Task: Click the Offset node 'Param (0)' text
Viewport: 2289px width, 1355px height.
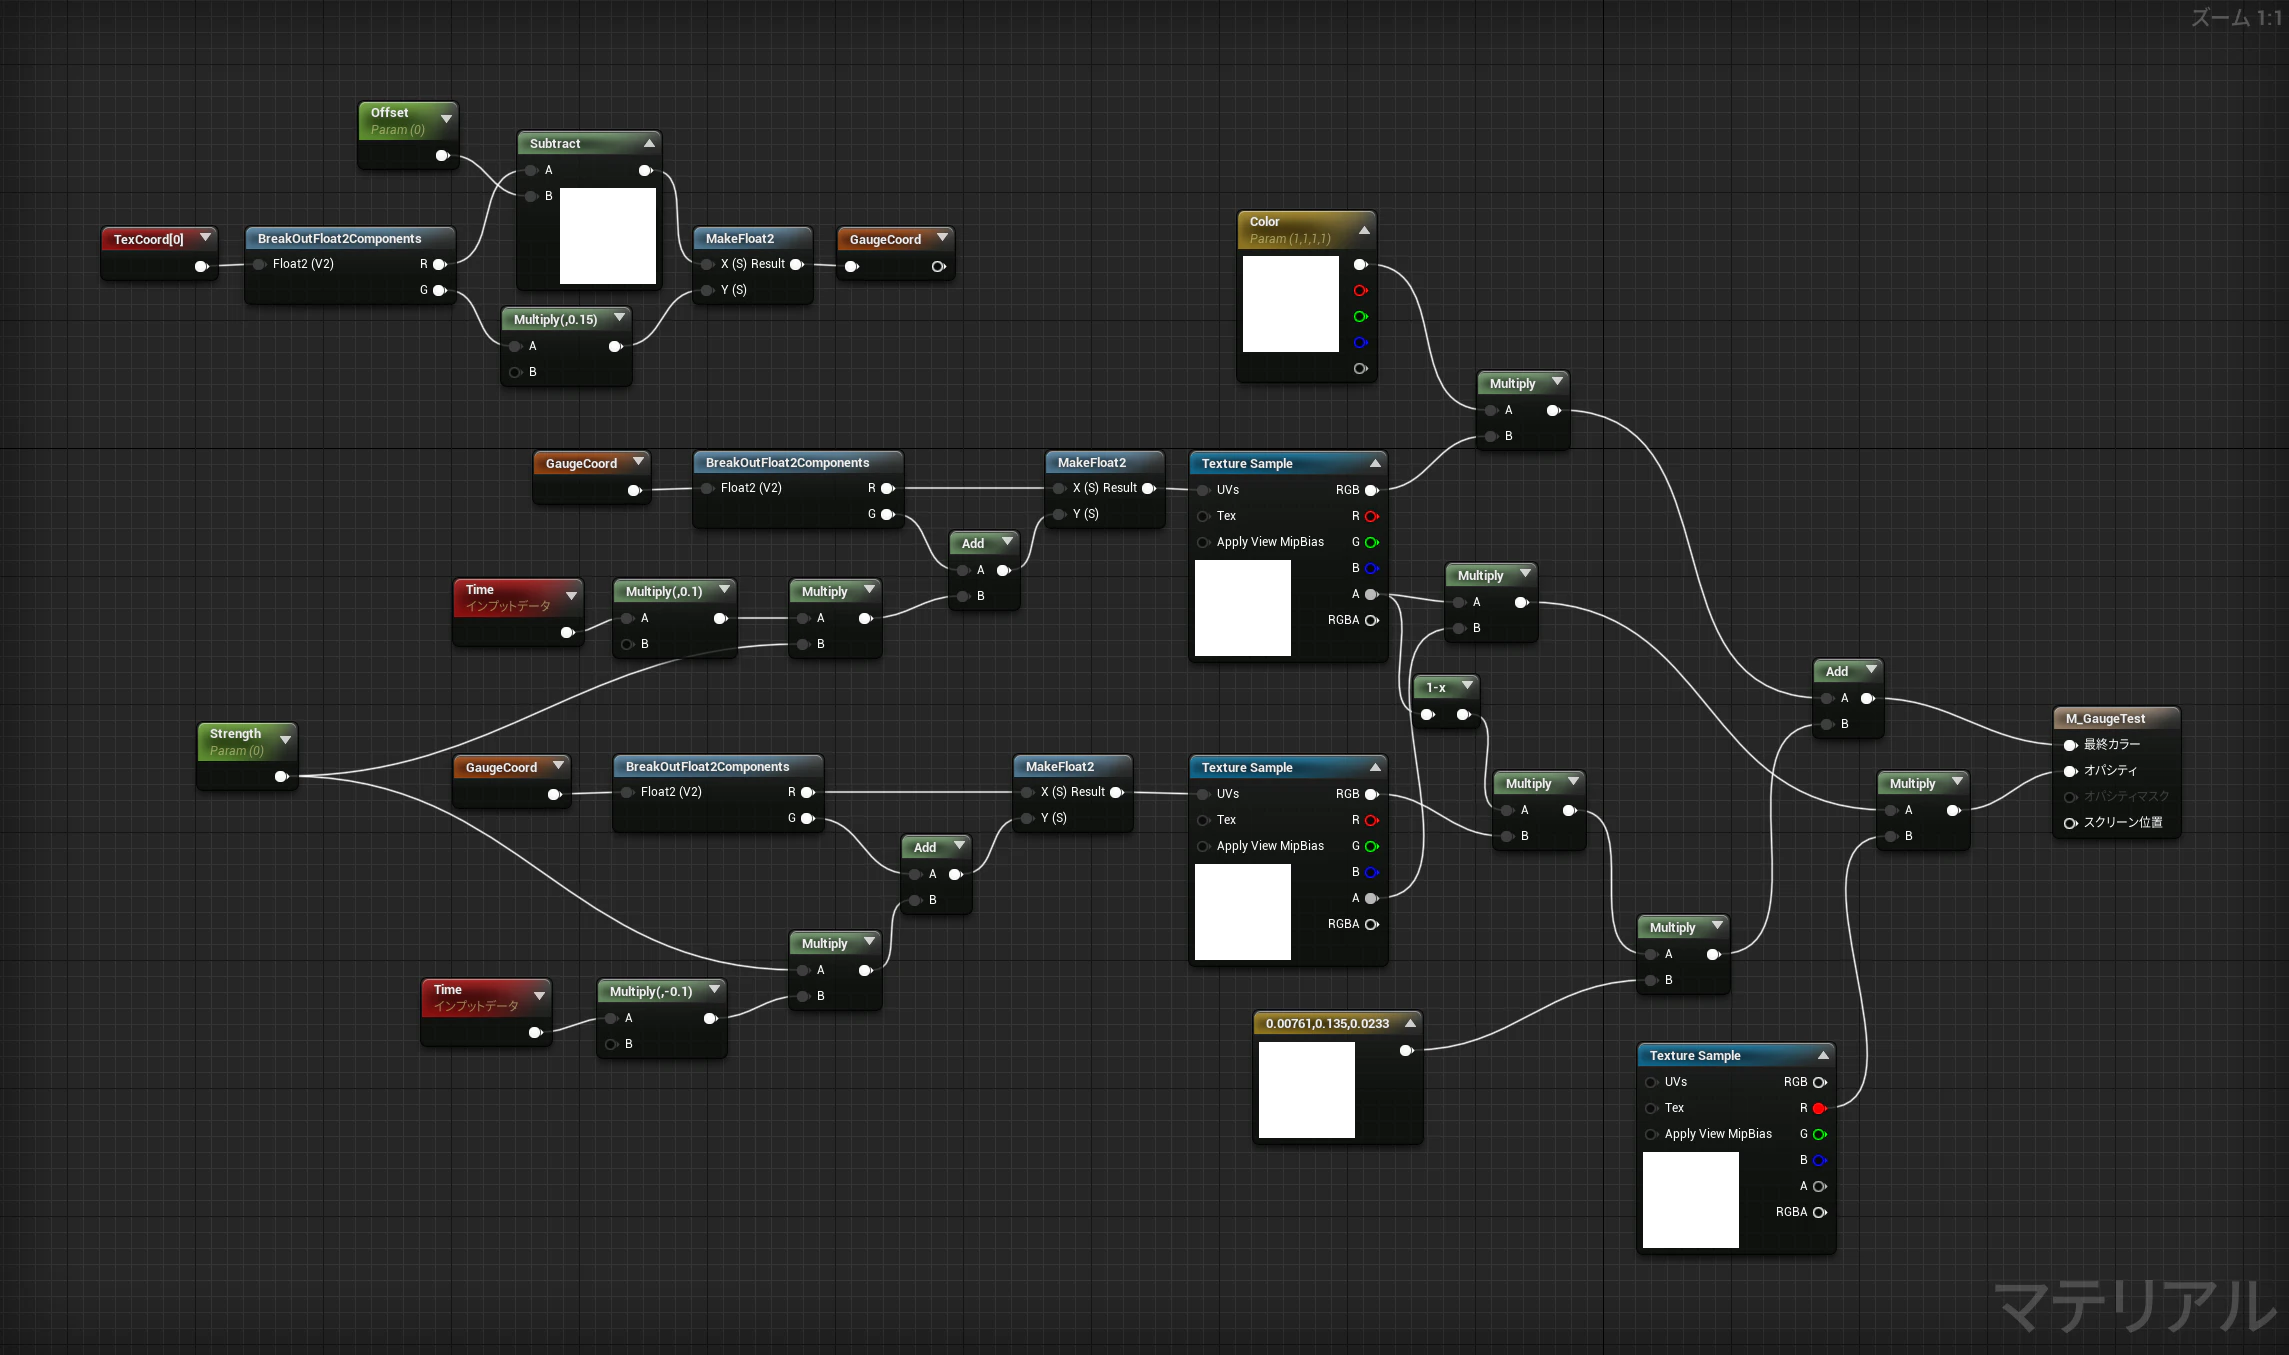Action: pyautogui.click(x=398, y=130)
